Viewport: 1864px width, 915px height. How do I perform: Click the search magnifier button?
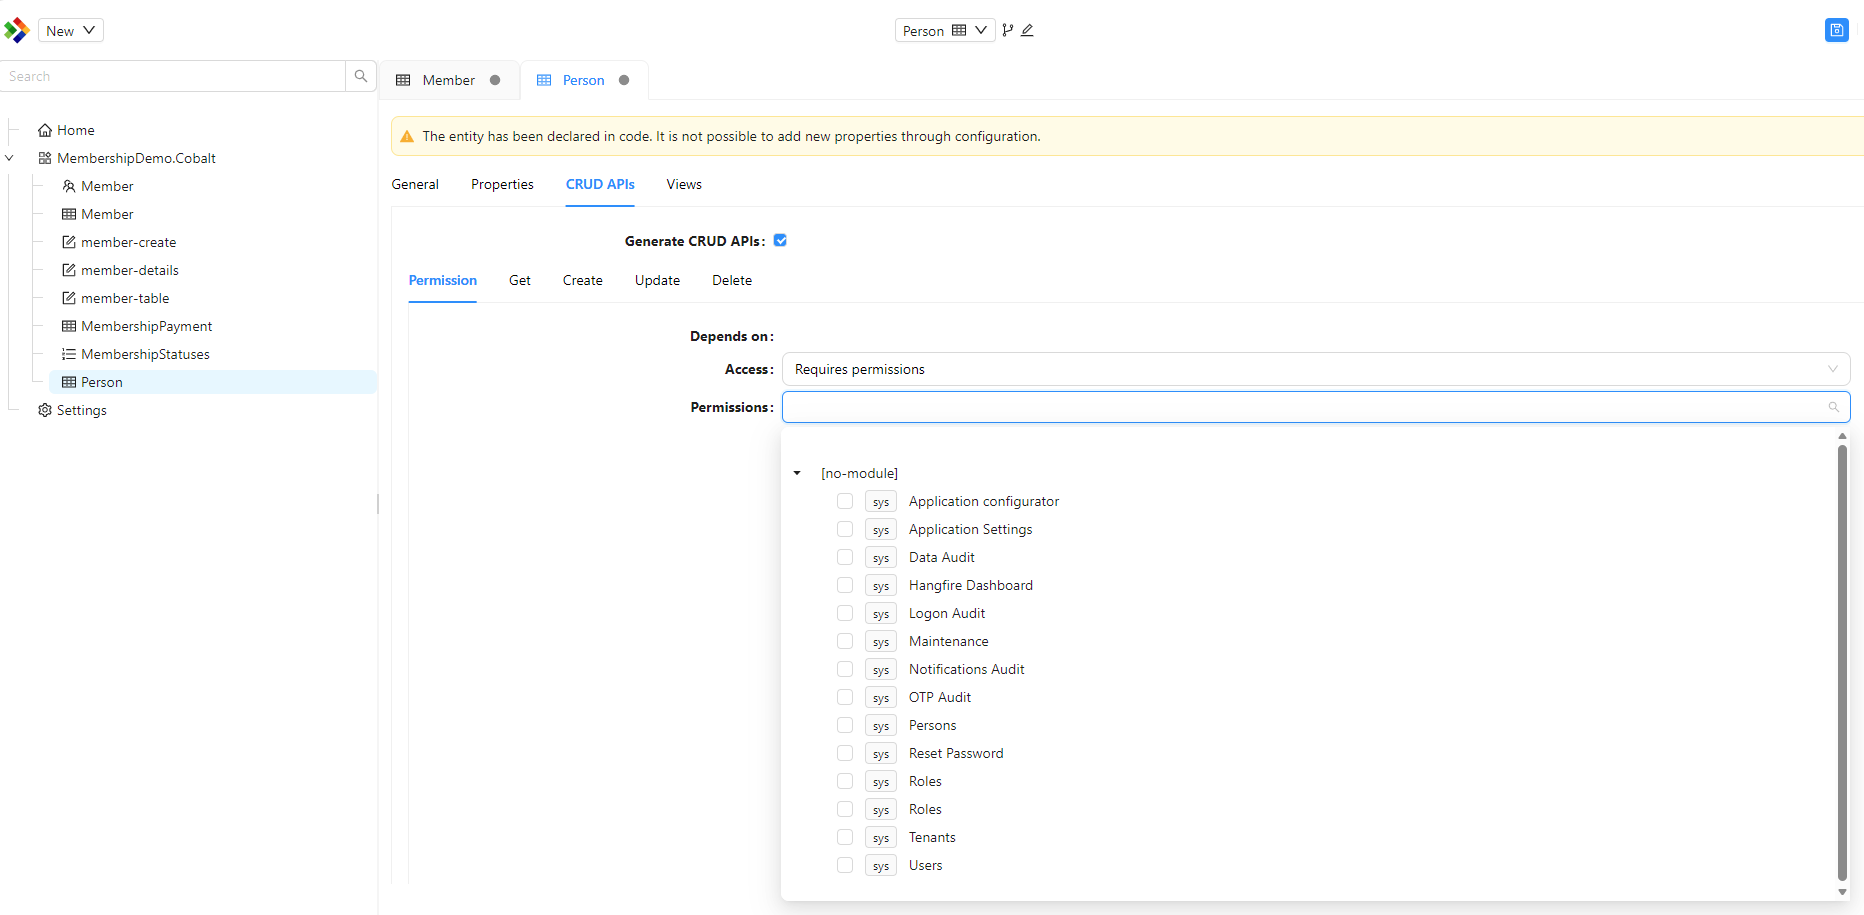tap(361, 76)
